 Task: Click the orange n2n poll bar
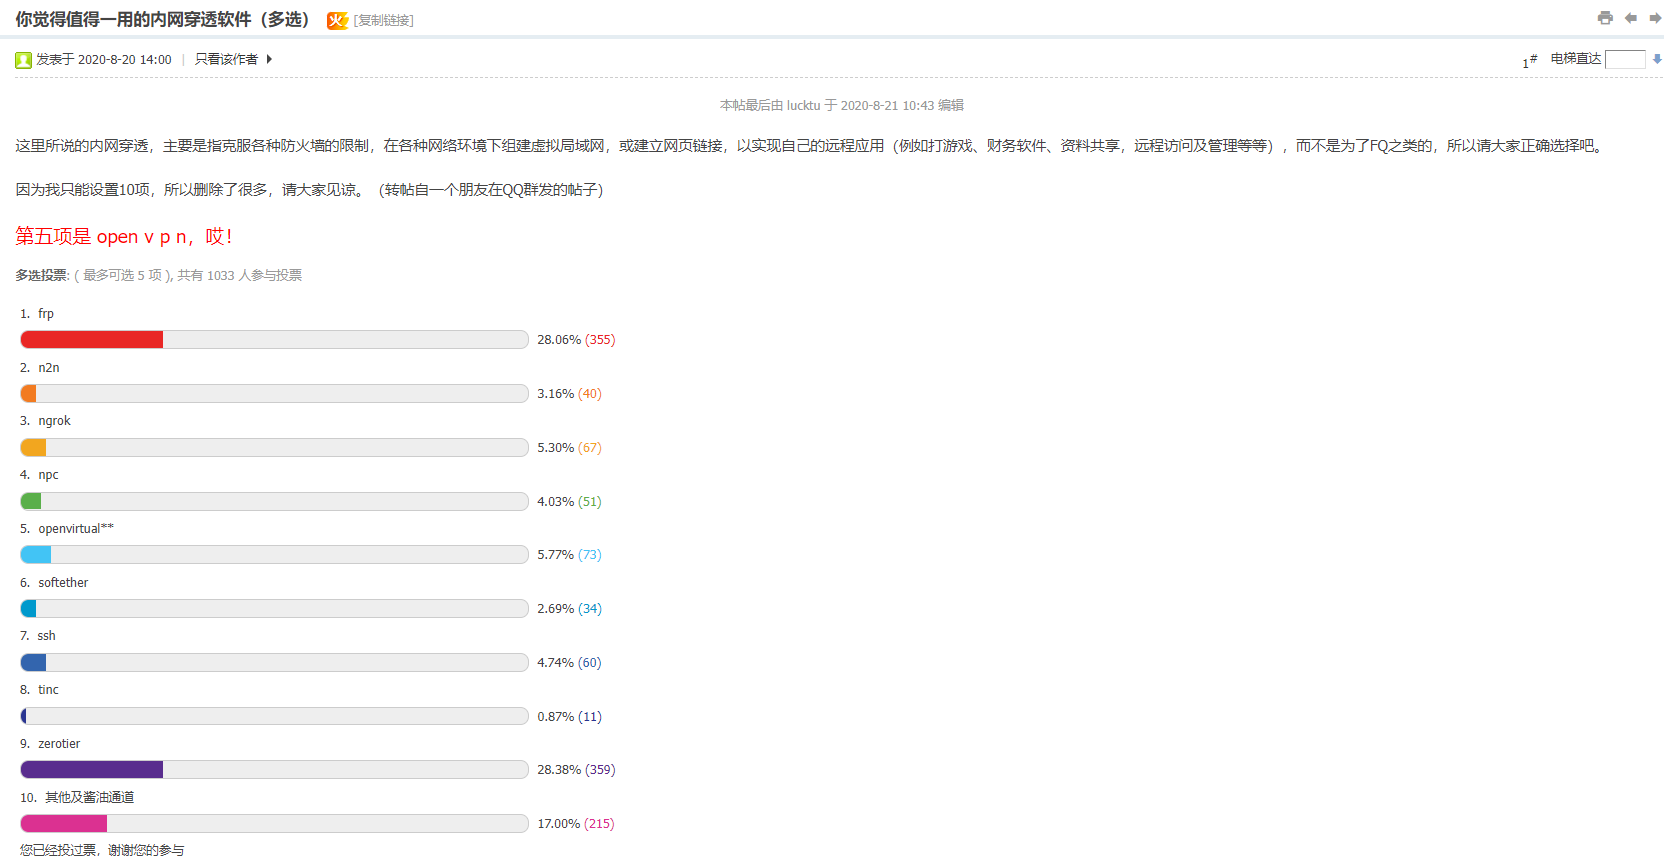point(29,394)
